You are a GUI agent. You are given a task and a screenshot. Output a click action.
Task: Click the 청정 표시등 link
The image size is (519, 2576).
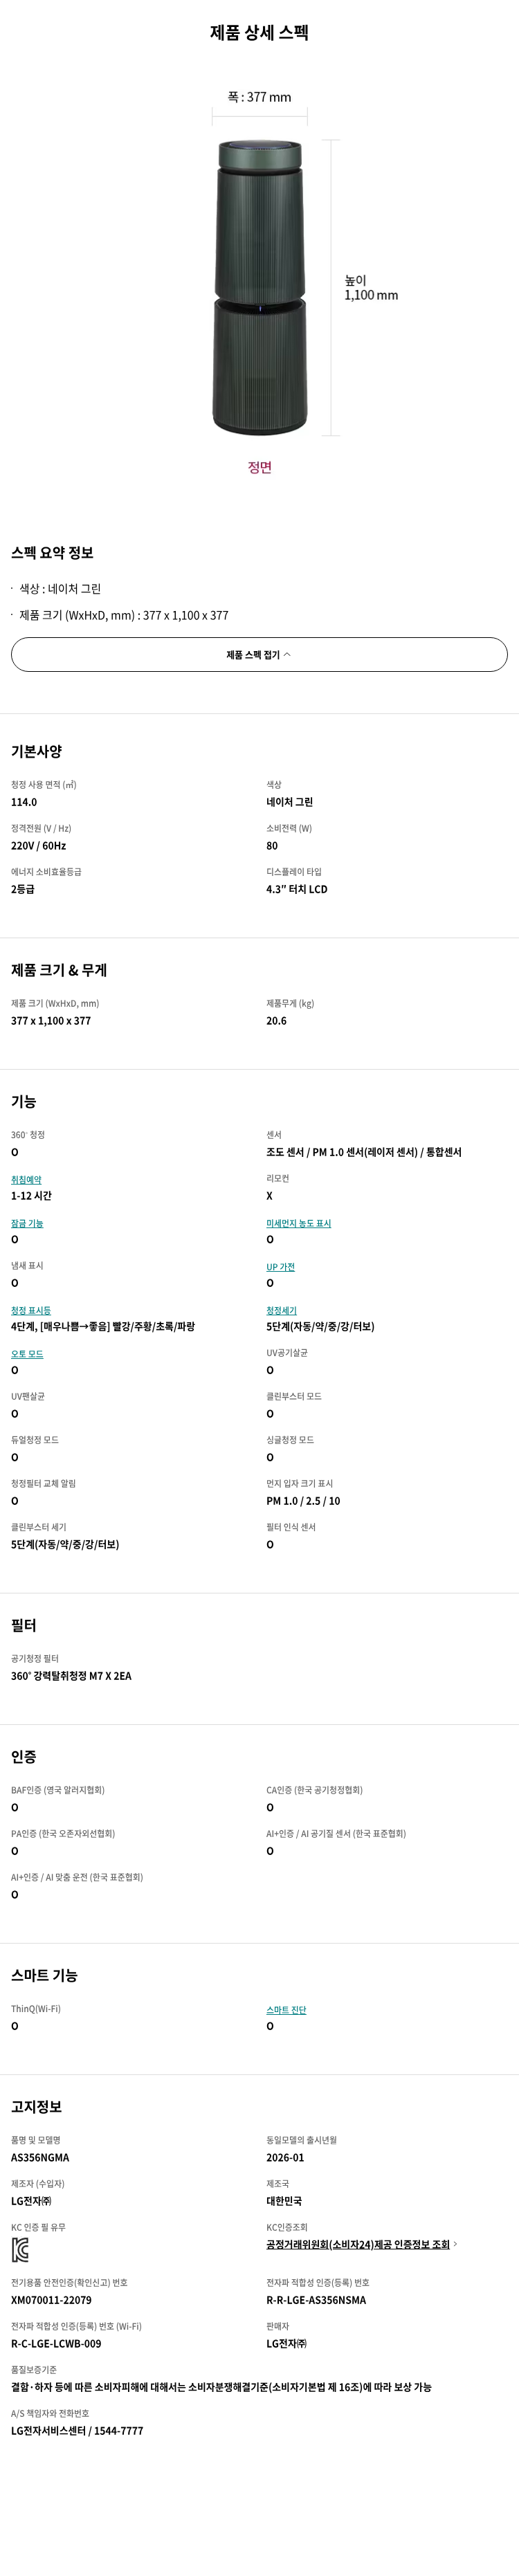[x=31, y=1310]
